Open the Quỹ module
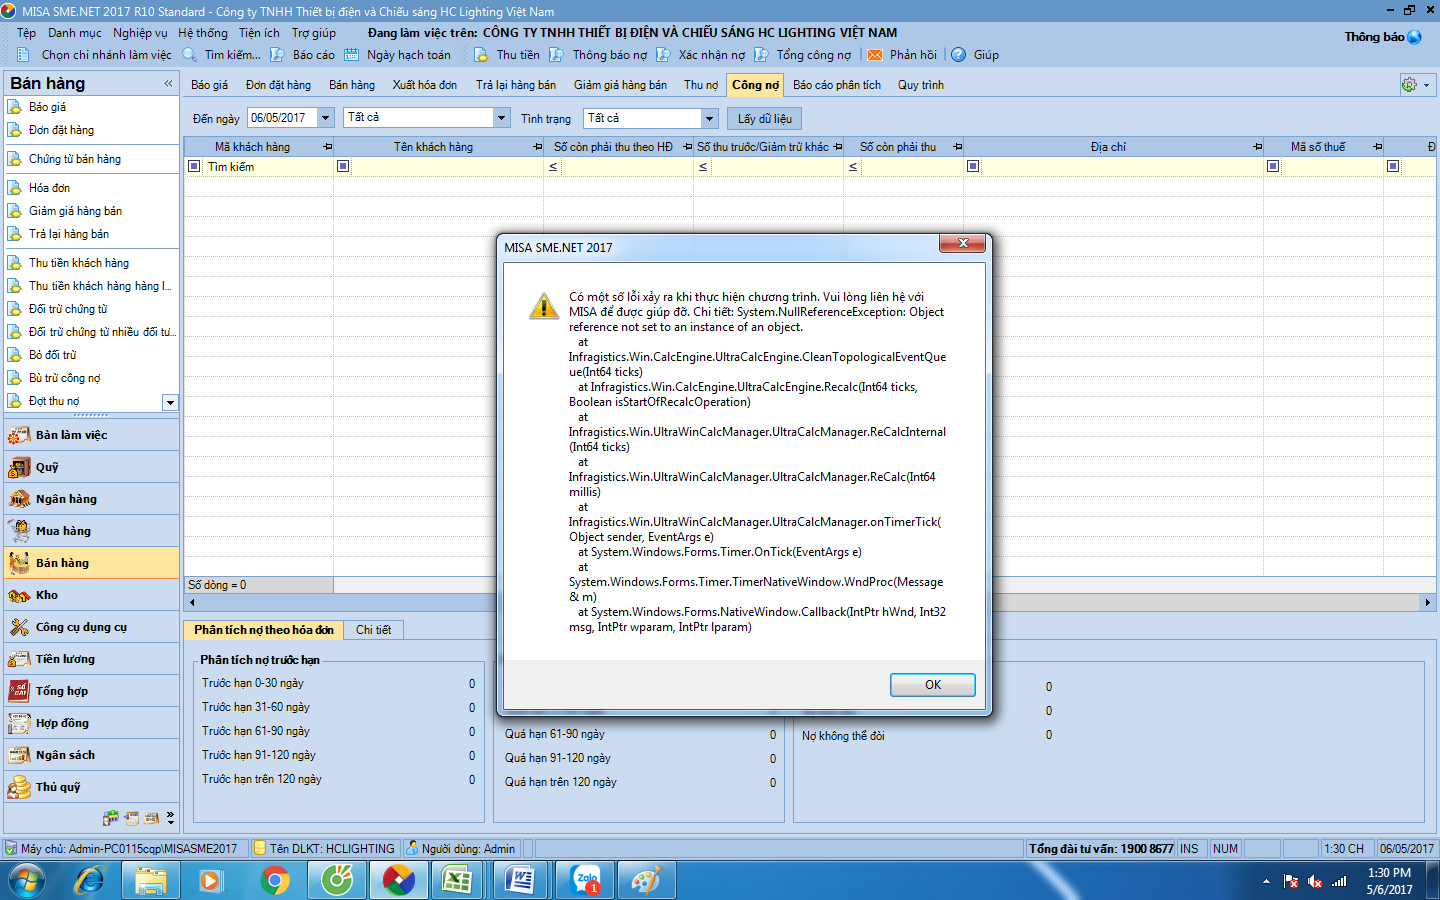This screenshot has width=1440, height=900. pos(90,467)
